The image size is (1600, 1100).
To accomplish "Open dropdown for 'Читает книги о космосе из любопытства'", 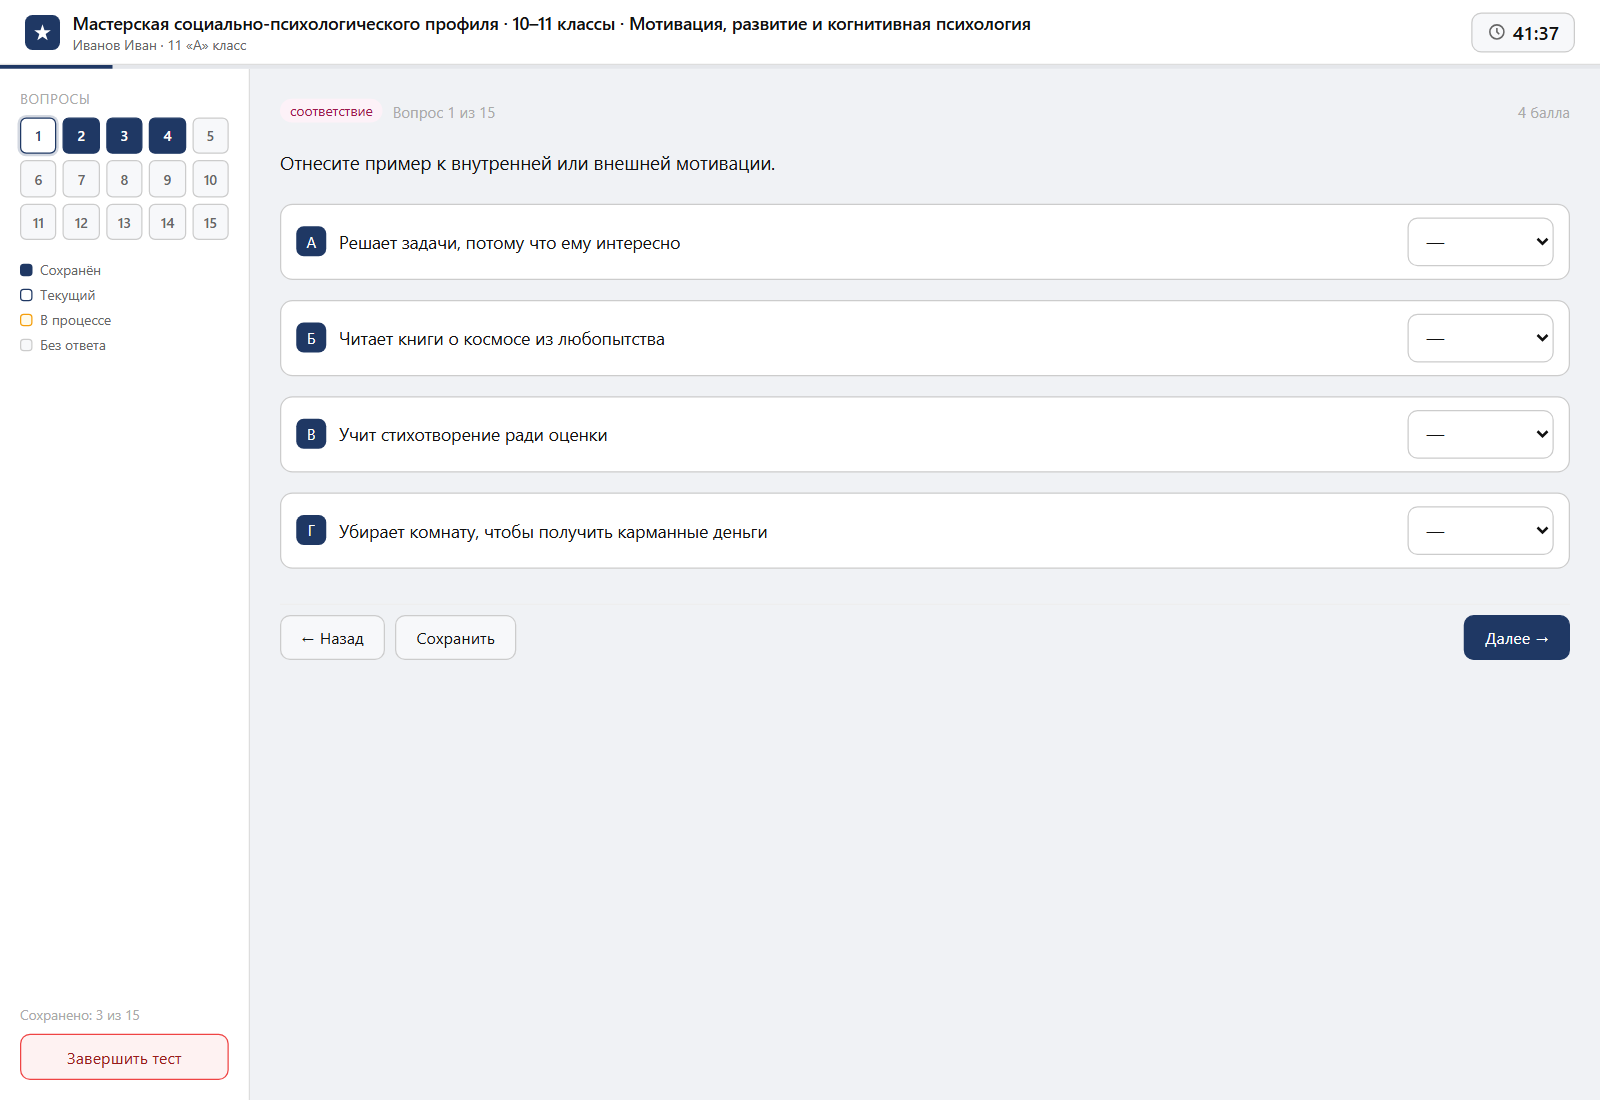I will (1480, 338).
